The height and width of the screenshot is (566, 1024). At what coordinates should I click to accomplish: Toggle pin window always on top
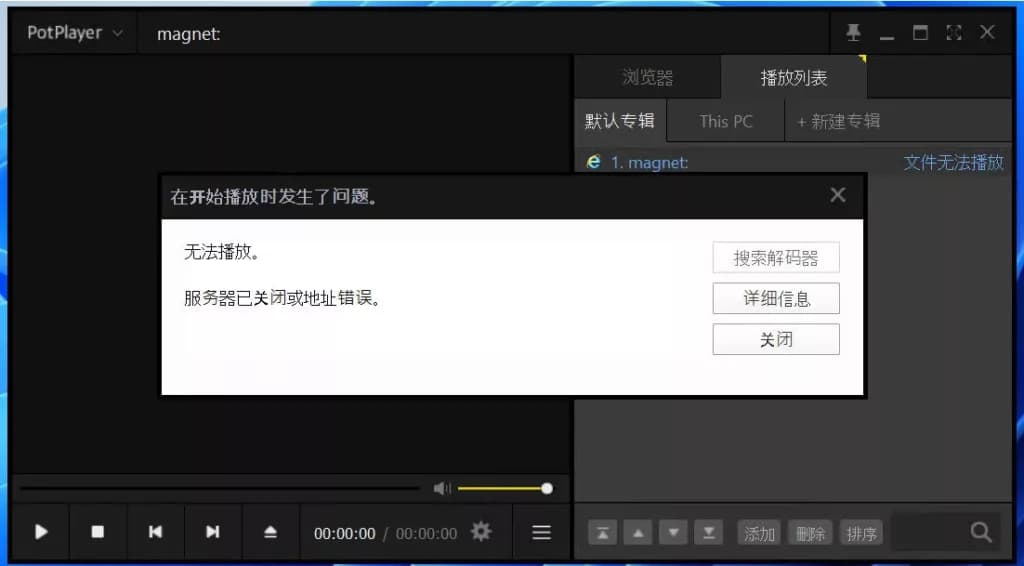click(x=853, y=33)
